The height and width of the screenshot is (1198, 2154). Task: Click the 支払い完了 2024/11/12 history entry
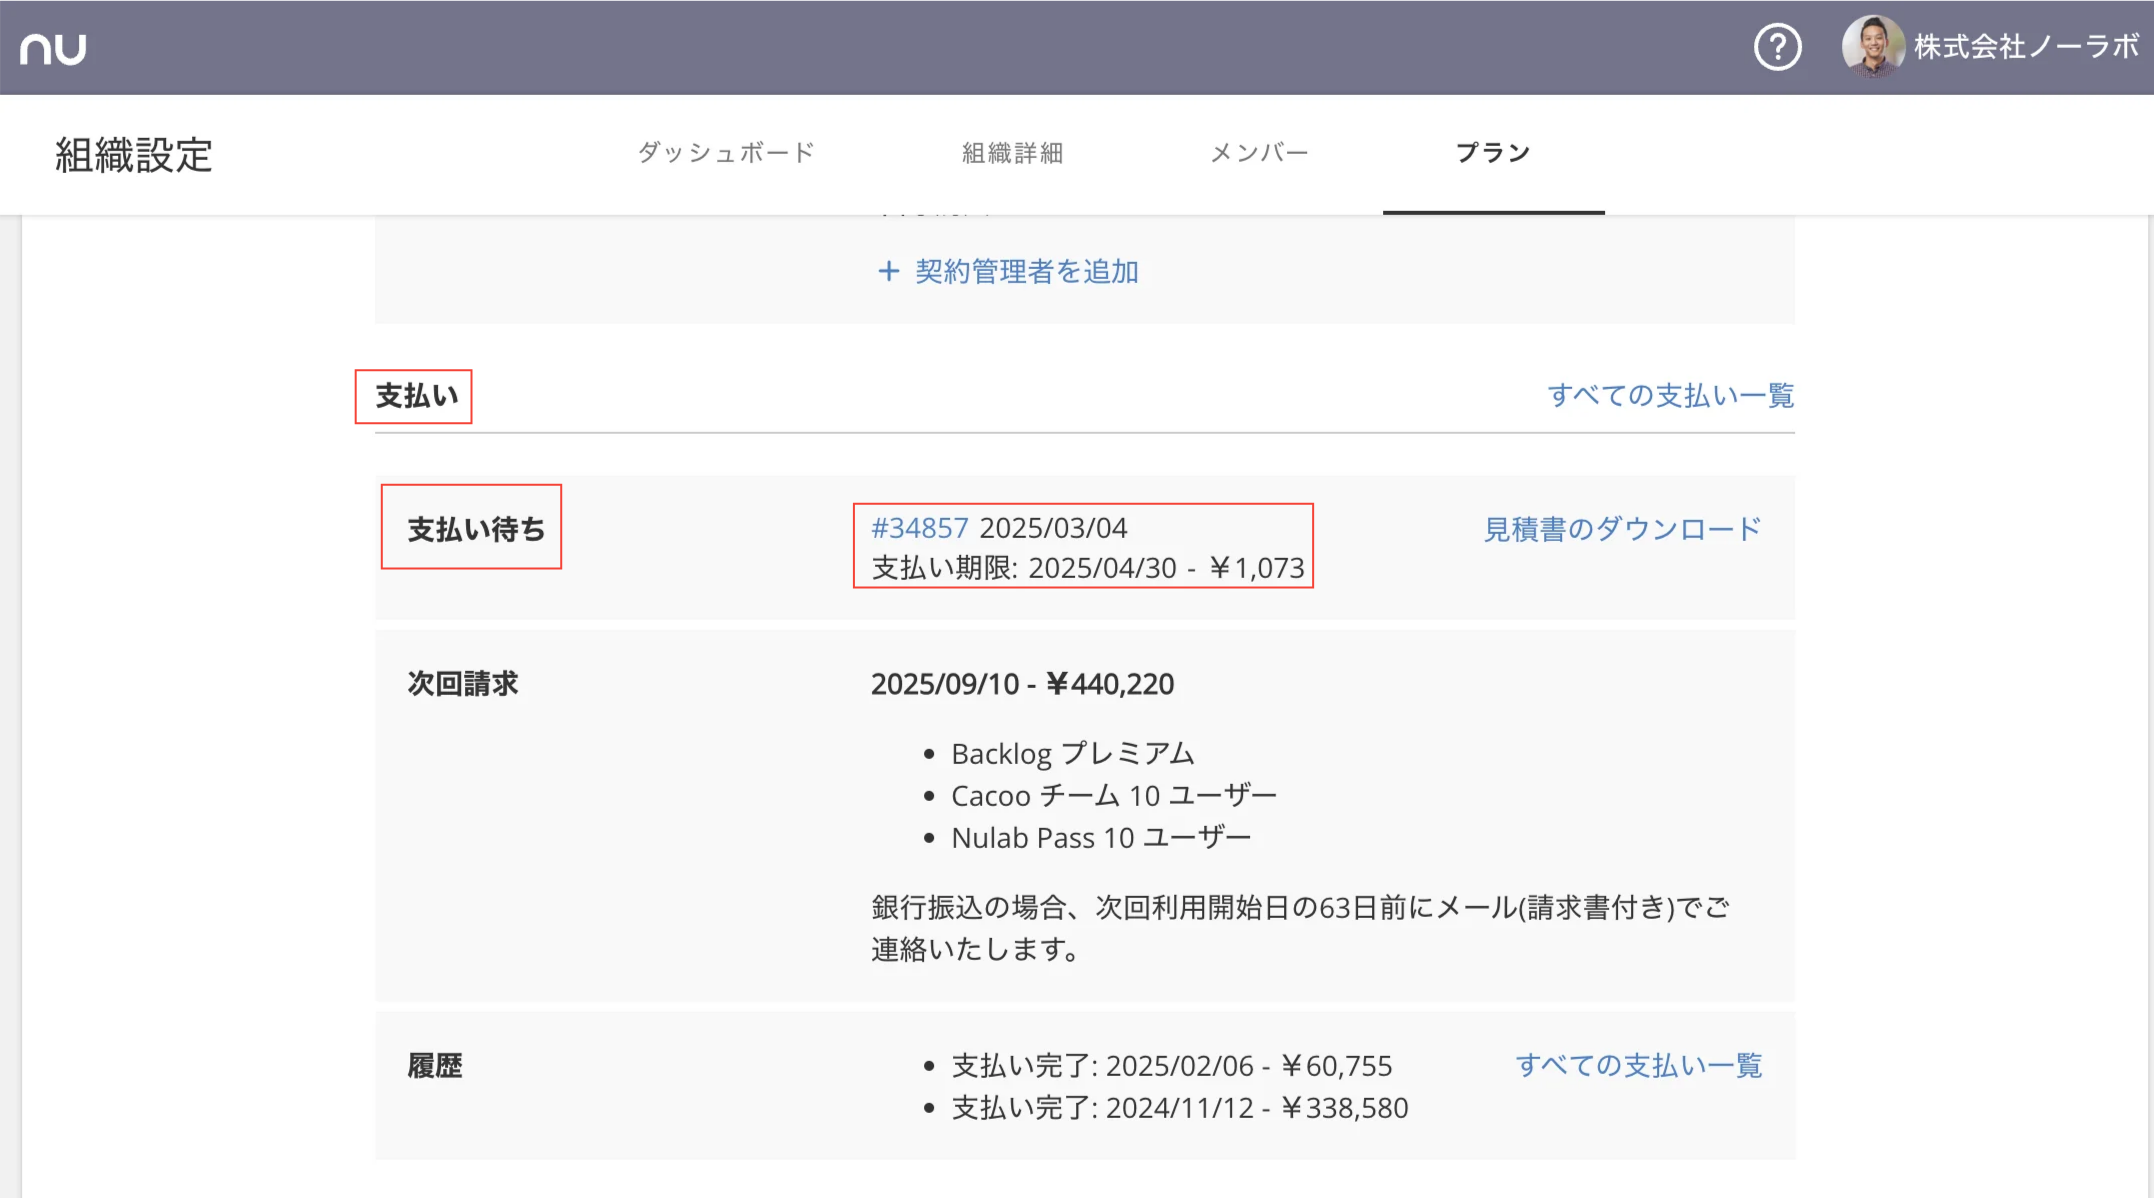1179,1108
